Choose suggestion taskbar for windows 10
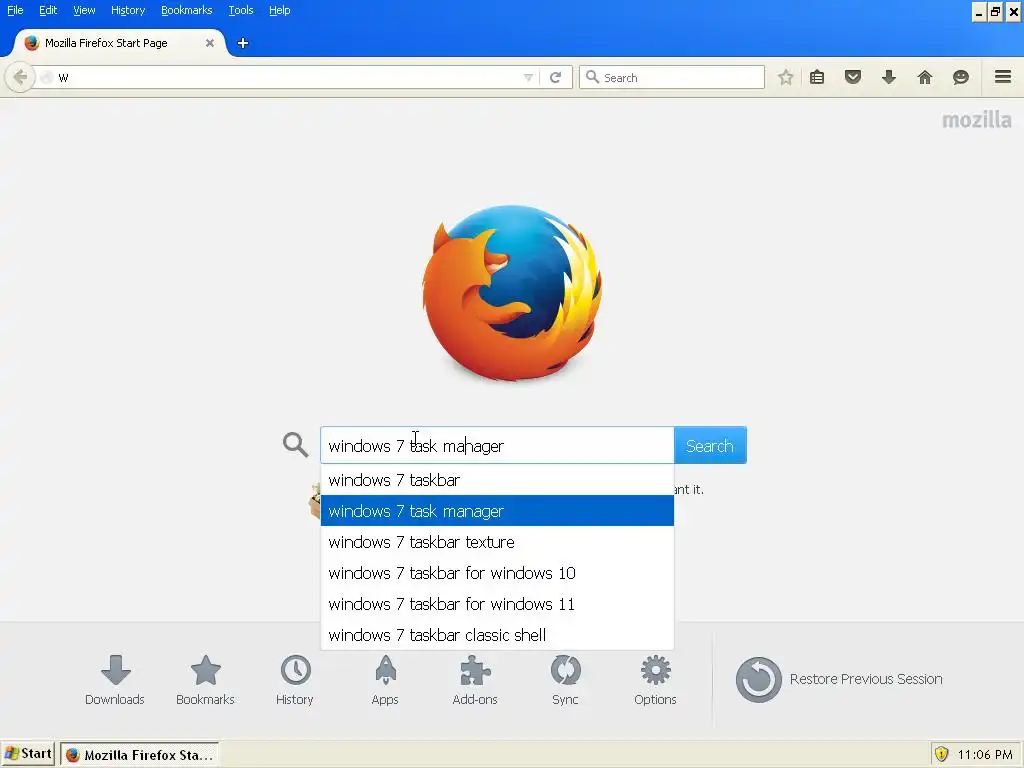1024x768 pixels. pos(497,573)
